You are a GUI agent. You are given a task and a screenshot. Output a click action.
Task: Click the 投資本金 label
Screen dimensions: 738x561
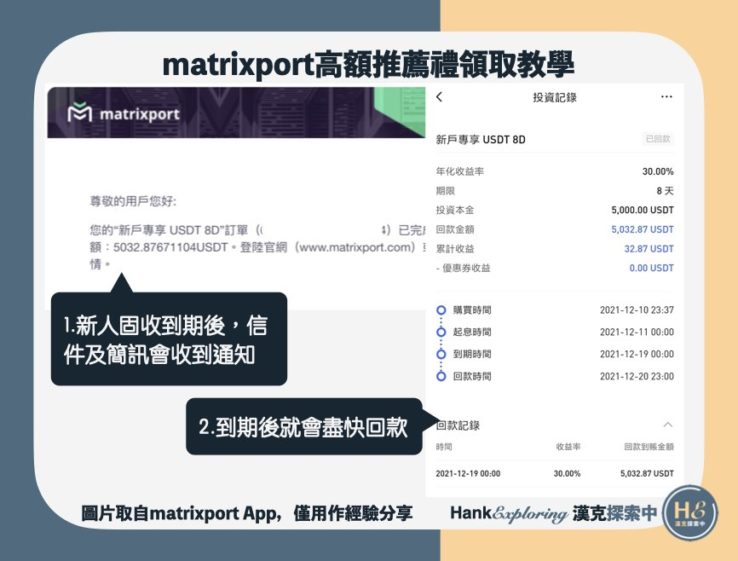coord(455,210)
